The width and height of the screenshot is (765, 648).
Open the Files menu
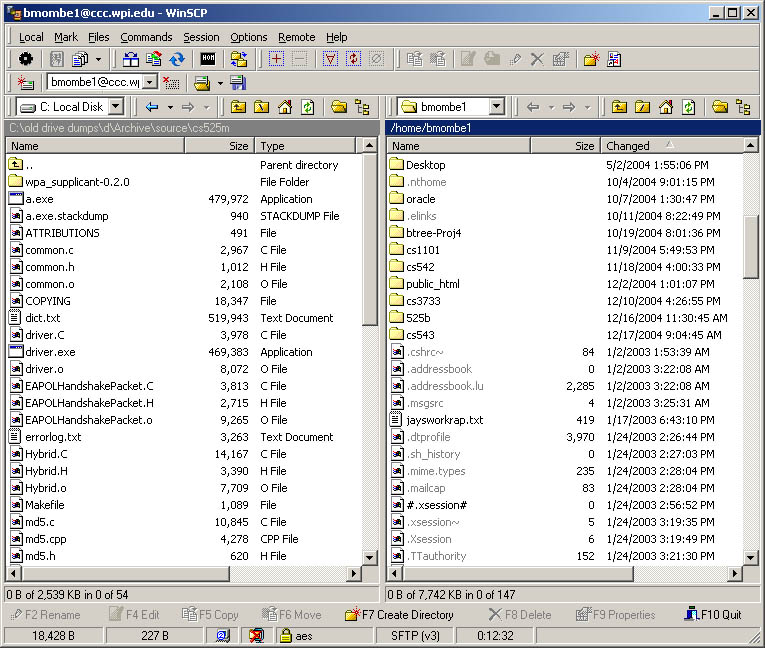pyautogui.click(x=99, y=37)
